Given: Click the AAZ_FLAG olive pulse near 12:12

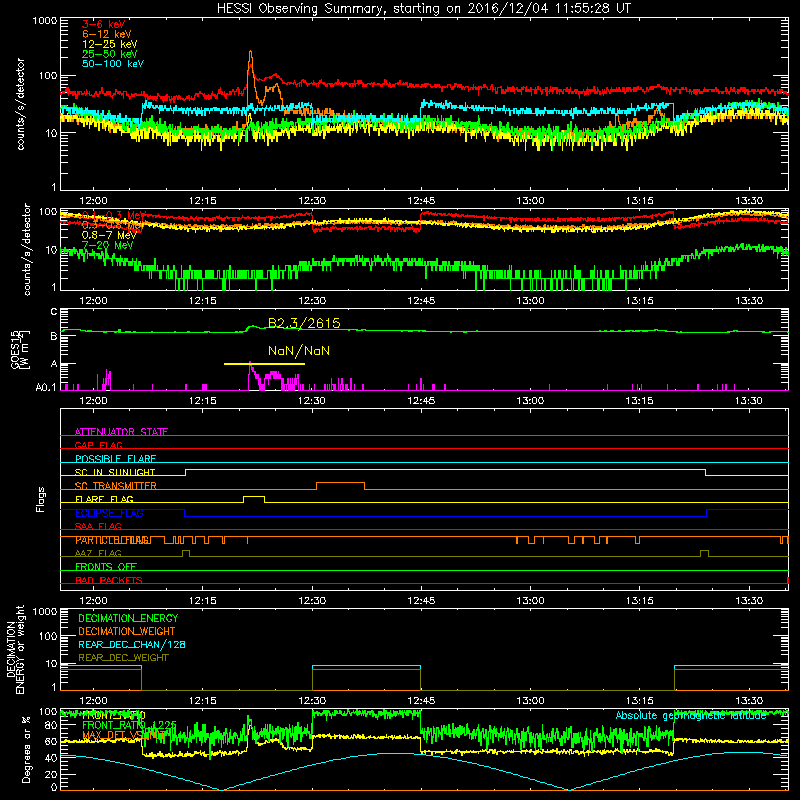Looking at the screenshot, I should coord(186,553).
